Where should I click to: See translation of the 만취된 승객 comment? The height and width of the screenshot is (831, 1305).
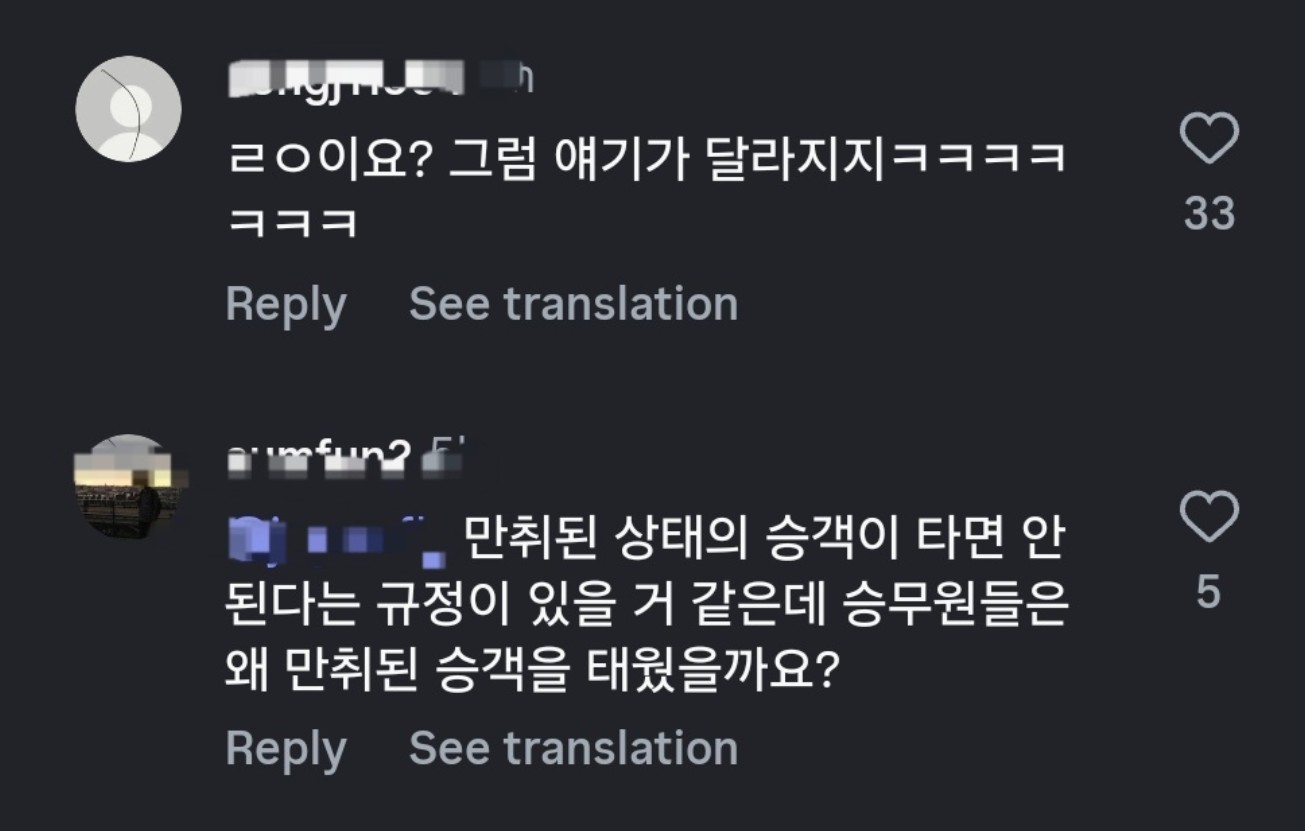coord(573,748)
